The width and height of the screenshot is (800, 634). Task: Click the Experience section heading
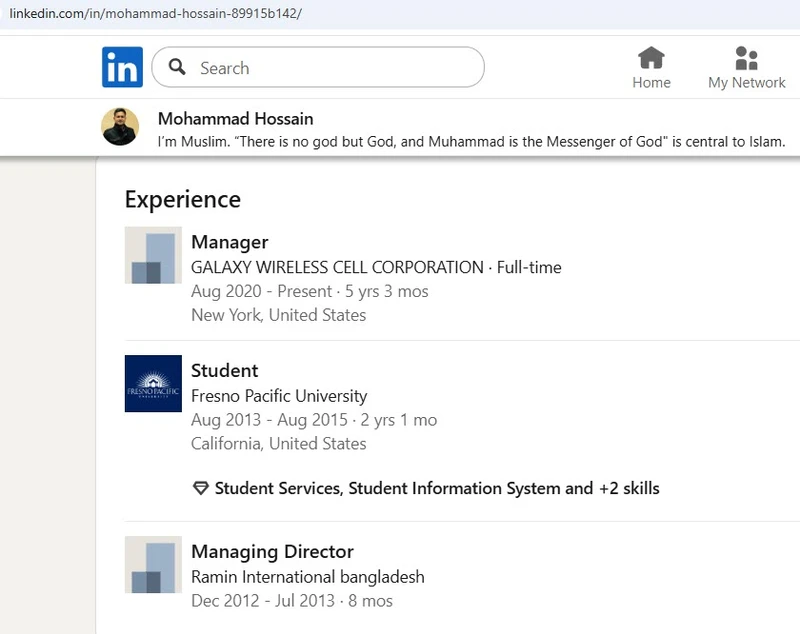click(x=183, y=199)
